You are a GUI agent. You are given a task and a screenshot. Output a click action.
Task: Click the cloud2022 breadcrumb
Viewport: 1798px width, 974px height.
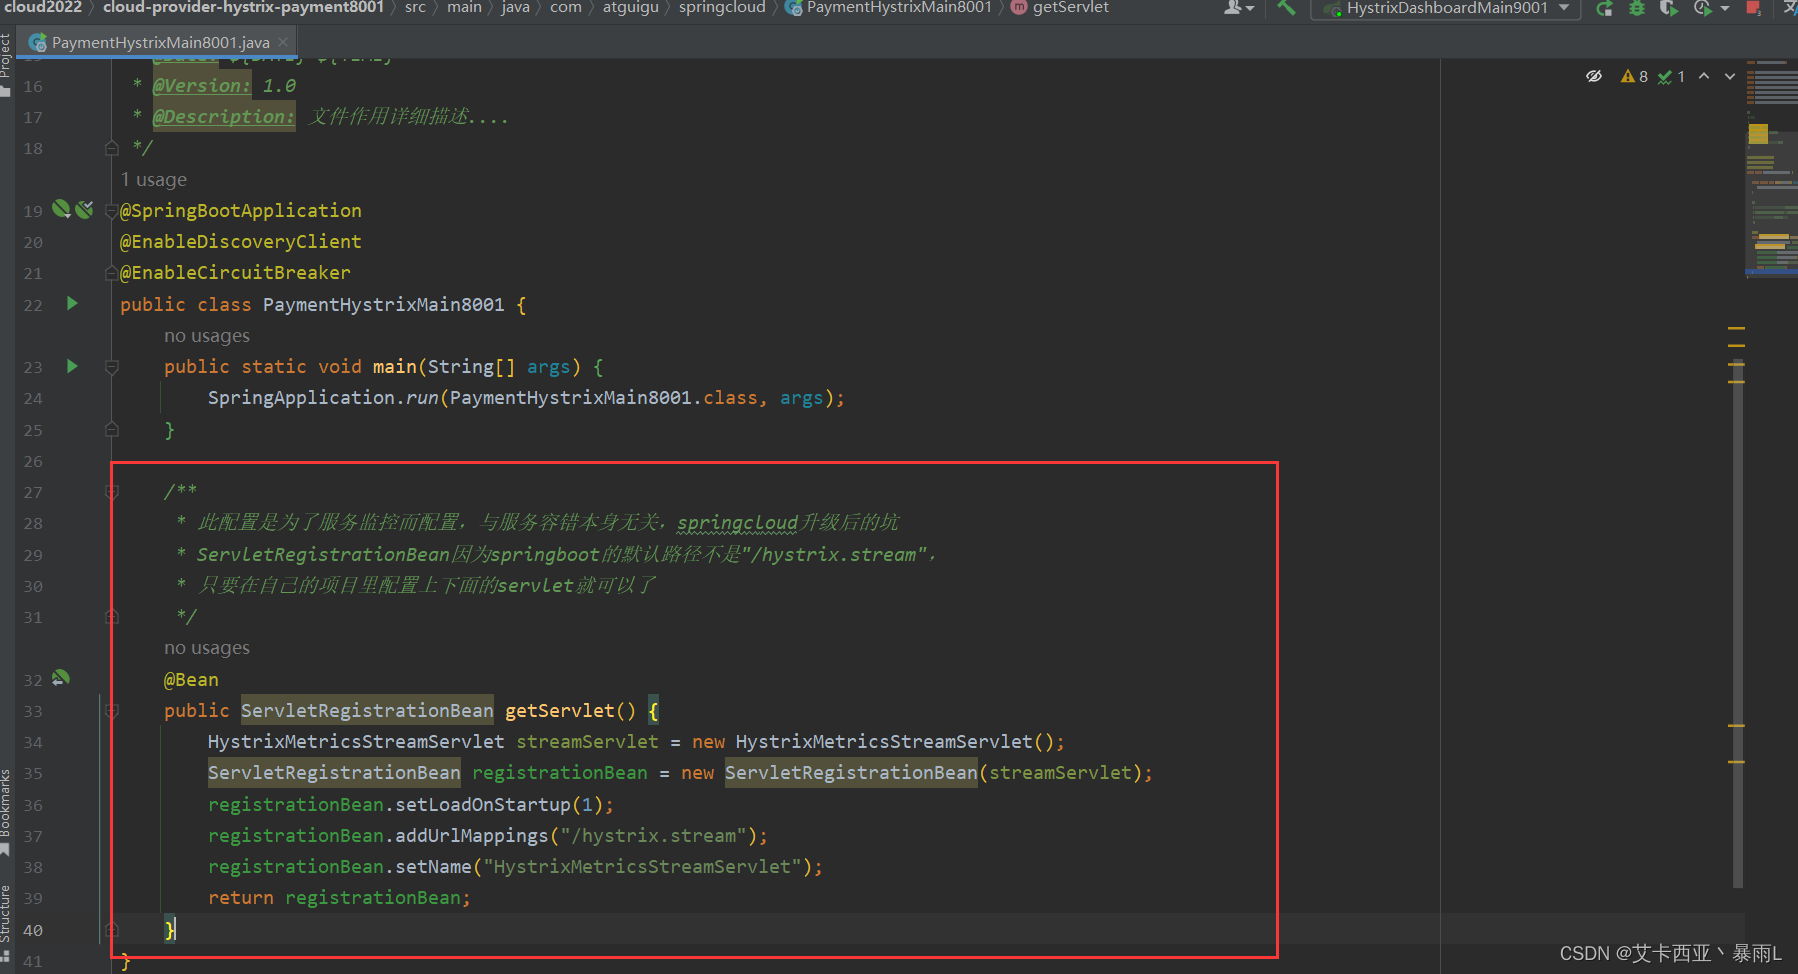click(44, 7)
